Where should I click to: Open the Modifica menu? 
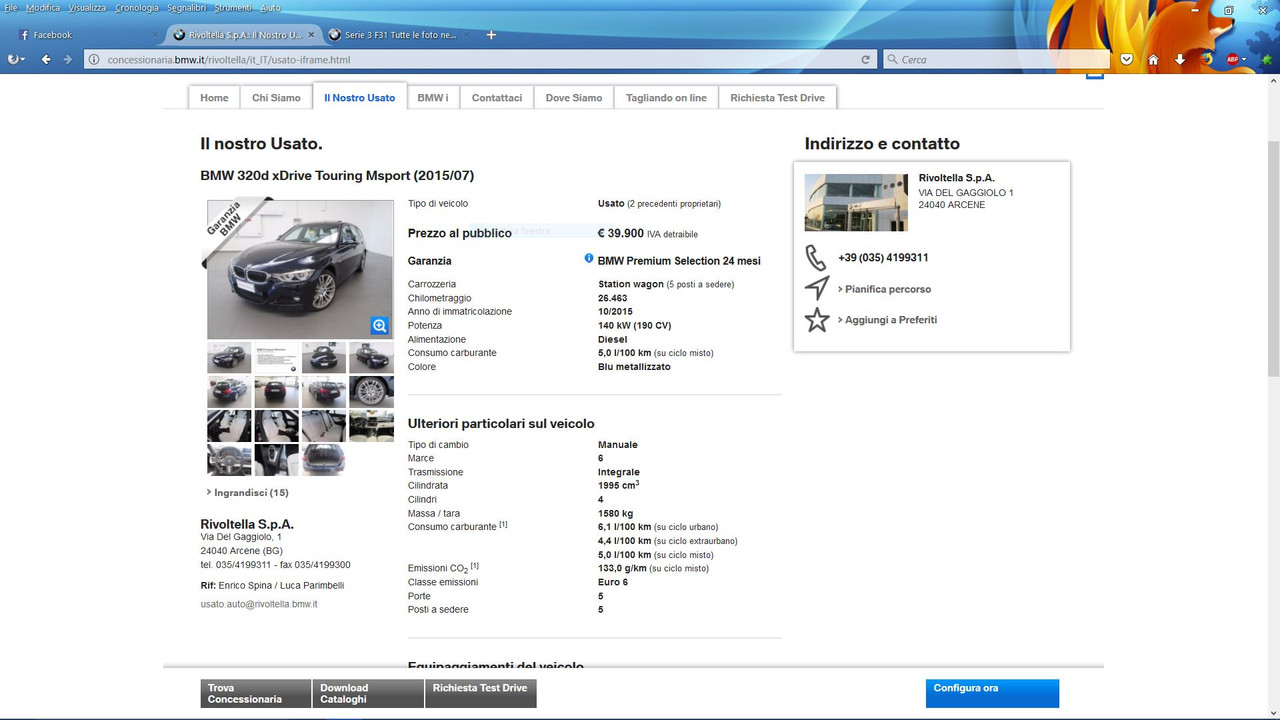click(x=43, y=7)
